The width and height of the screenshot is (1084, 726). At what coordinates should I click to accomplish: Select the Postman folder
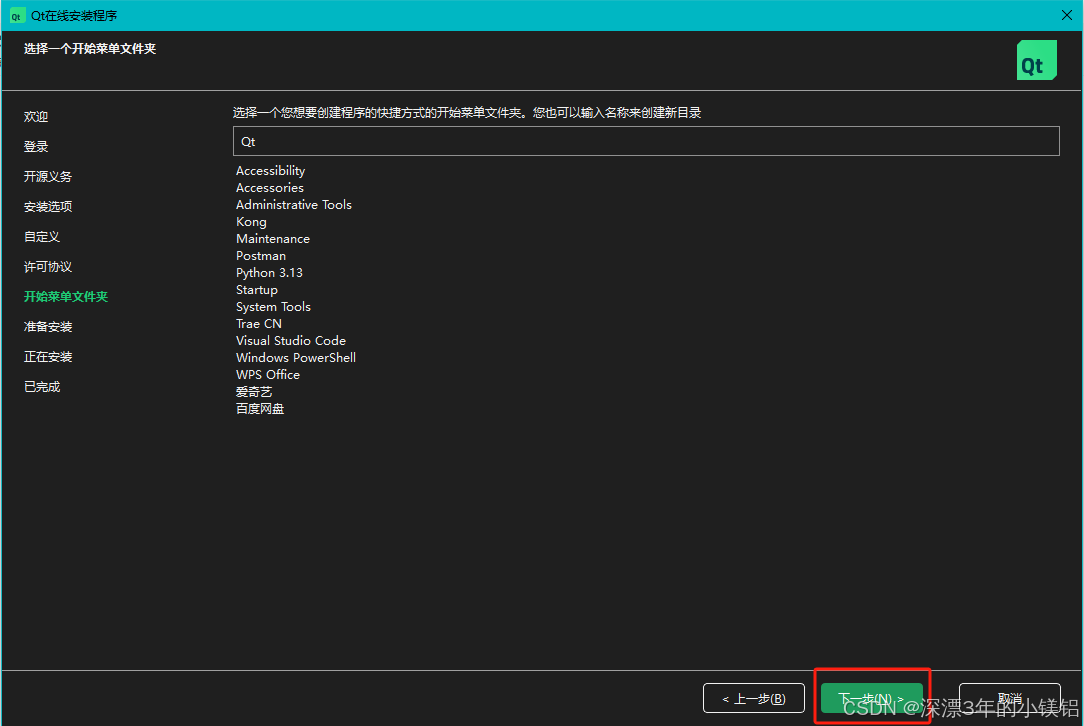click(x=261, y=256)
